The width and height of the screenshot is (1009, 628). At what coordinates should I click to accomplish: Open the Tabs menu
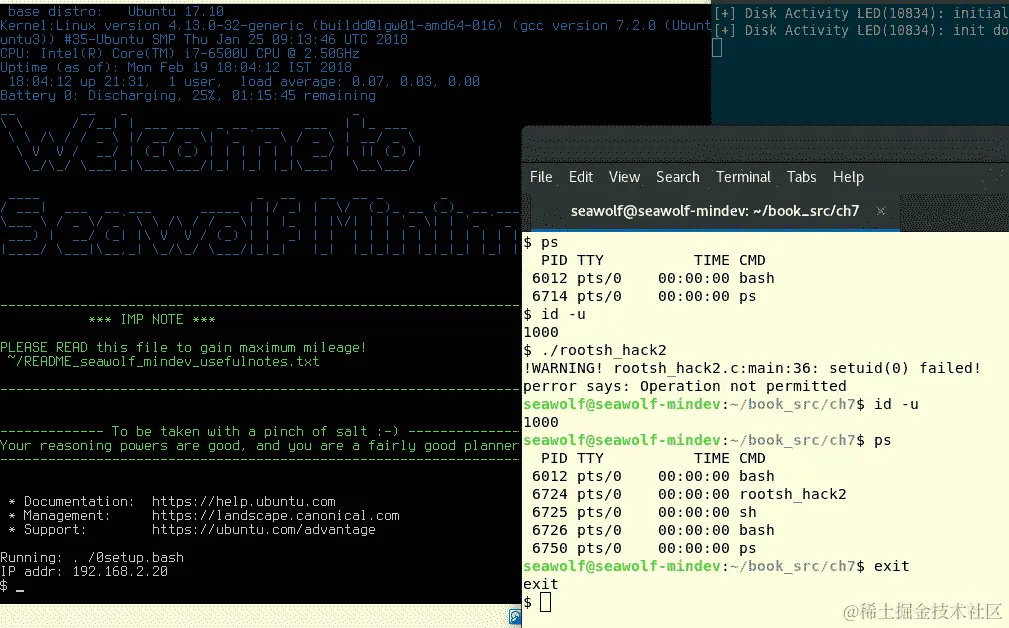pos(801,177)
